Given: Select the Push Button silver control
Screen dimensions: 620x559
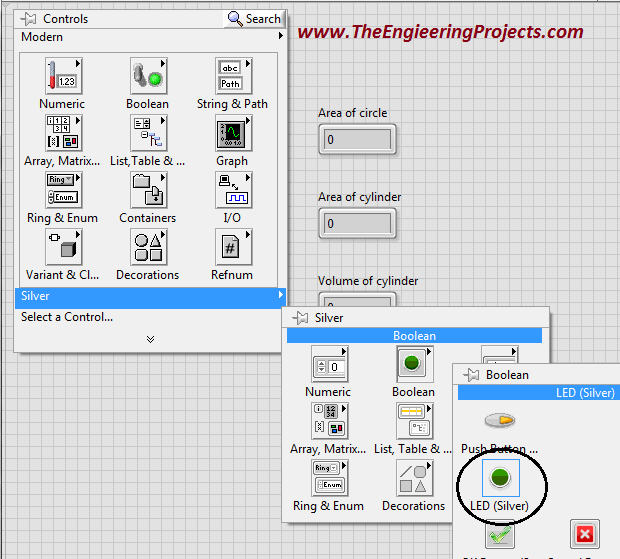Looking at the screenshot, I should coord(500,421).
